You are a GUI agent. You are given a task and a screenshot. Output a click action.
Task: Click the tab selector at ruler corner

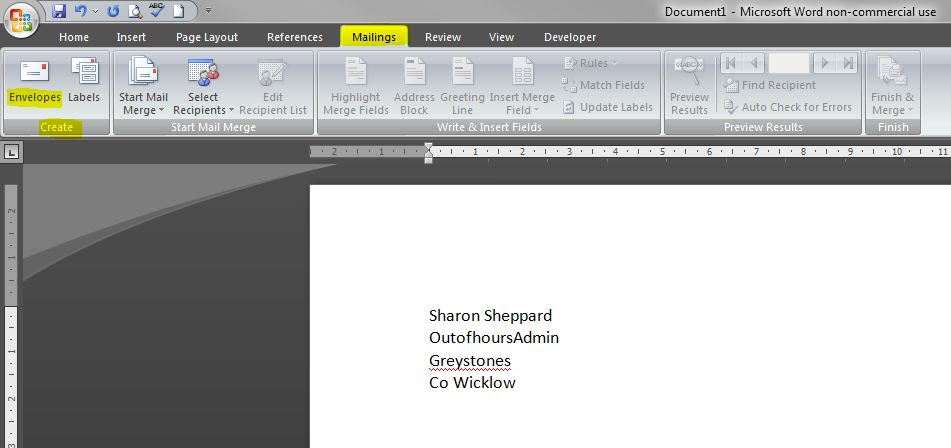(12, 152)
